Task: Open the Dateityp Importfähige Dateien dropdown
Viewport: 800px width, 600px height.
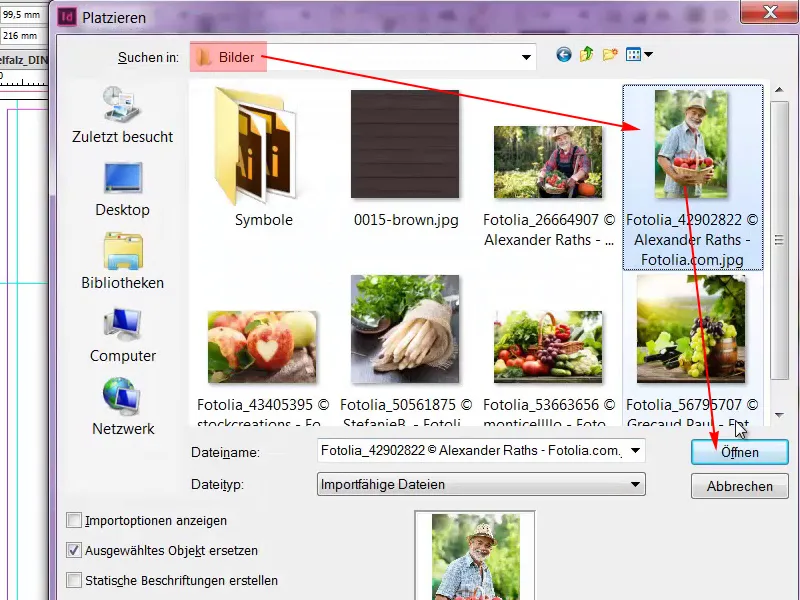Action: click(x=481, y=484)
